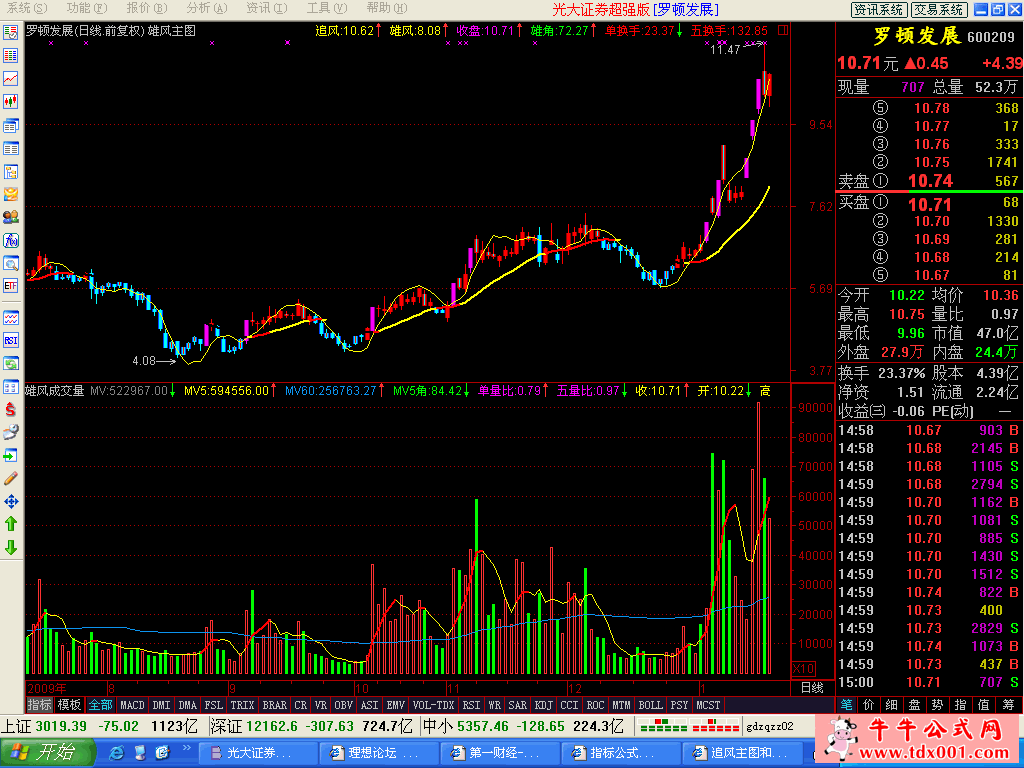Viewport: 1024px width, 768px height.
Task: Click the small red square icon above chart
Action: (783, 30)
